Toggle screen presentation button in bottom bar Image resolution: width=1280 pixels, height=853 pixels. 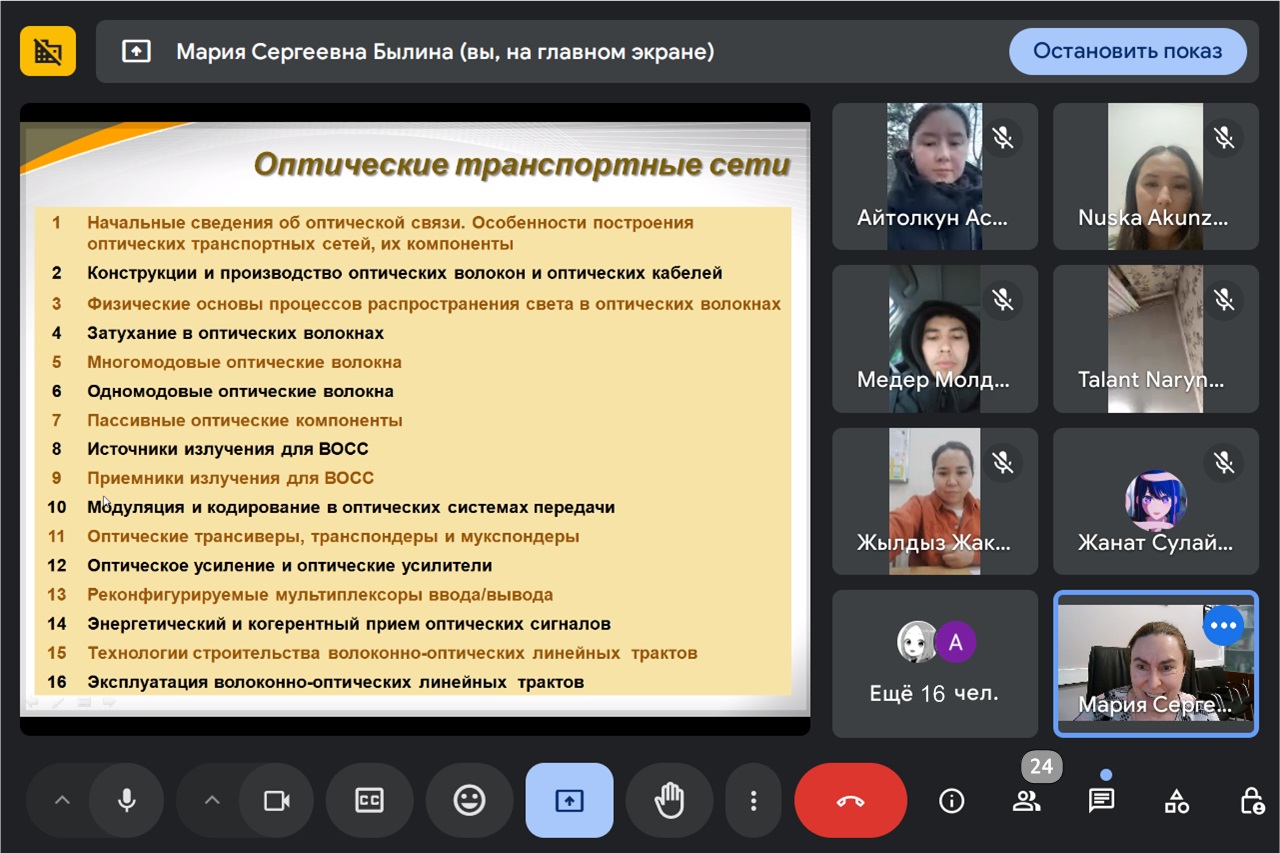click(569, 800)
